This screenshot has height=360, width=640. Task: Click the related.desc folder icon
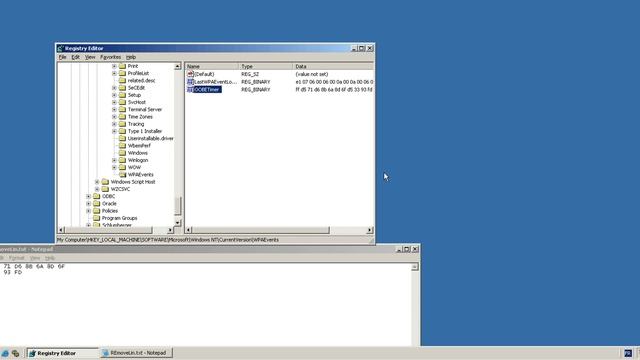click(122, 80)
